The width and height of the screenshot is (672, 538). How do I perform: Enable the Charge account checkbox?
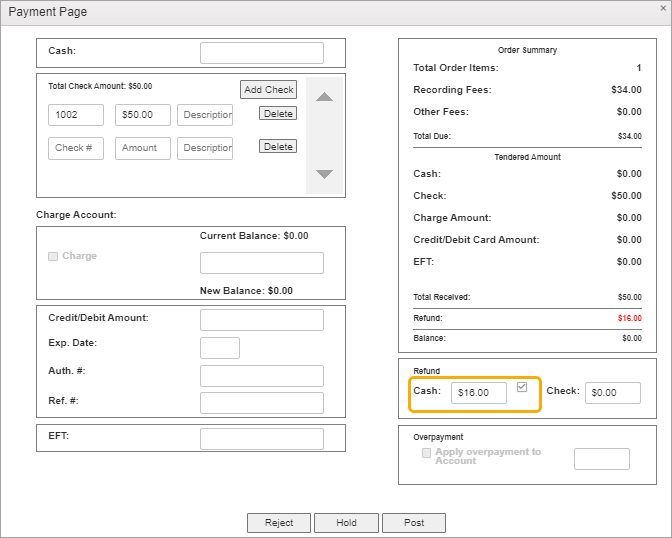click(x=53, y=256)
